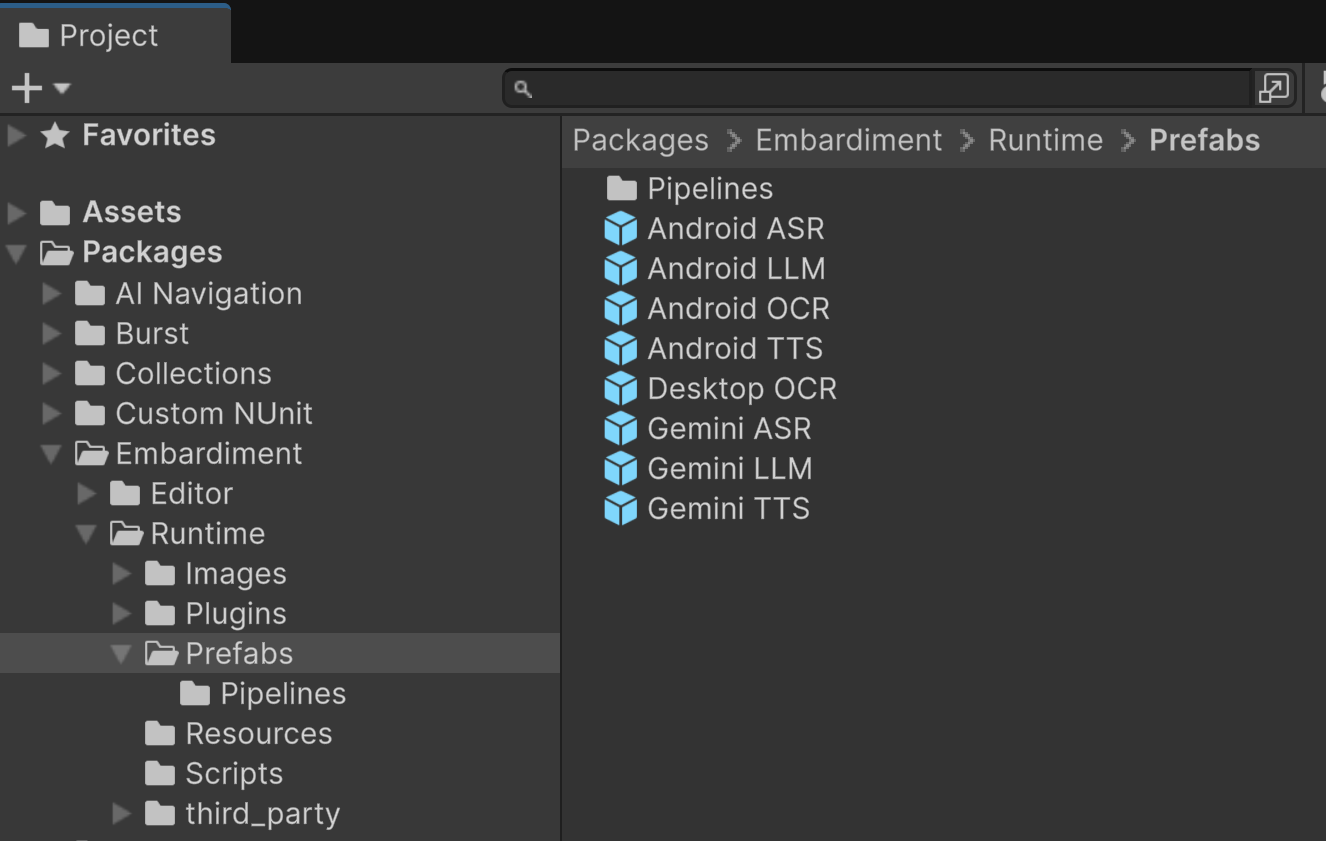Expand the Plugins folder arrow
The height and width of the screenshot is (841, 1326).
click(121, 614)
